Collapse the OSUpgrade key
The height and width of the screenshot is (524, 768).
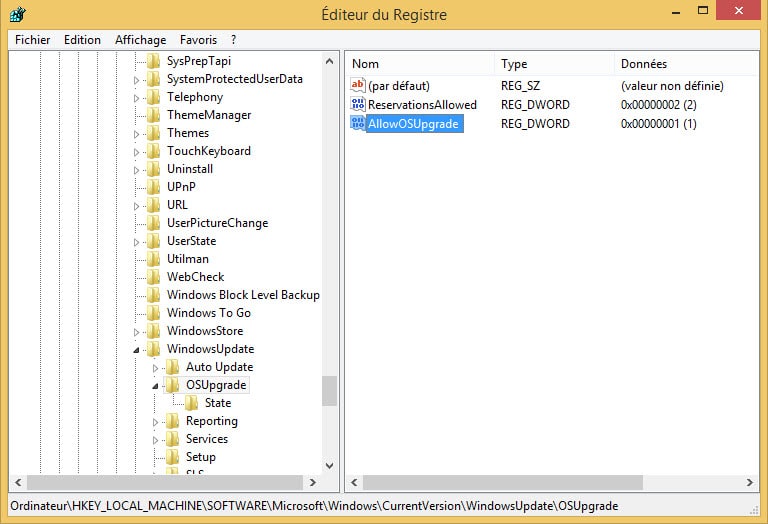(155, 386)
